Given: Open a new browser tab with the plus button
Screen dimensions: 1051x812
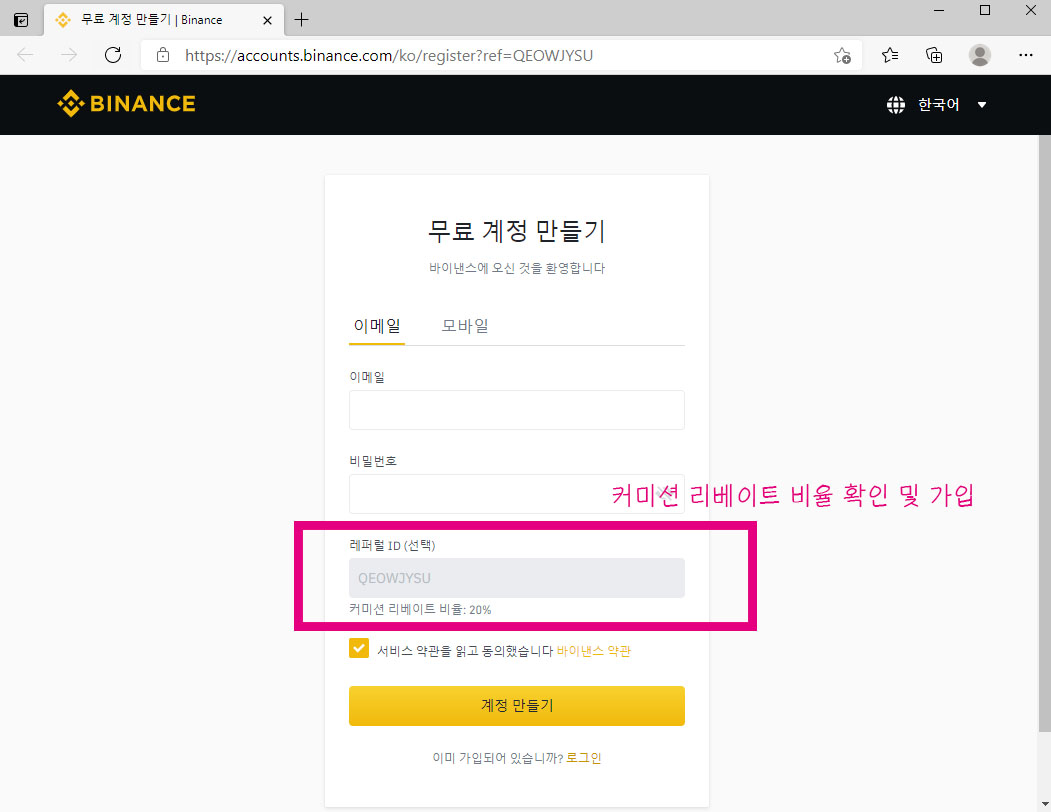Looking at the screenshot, I should [x=301, y=19].
